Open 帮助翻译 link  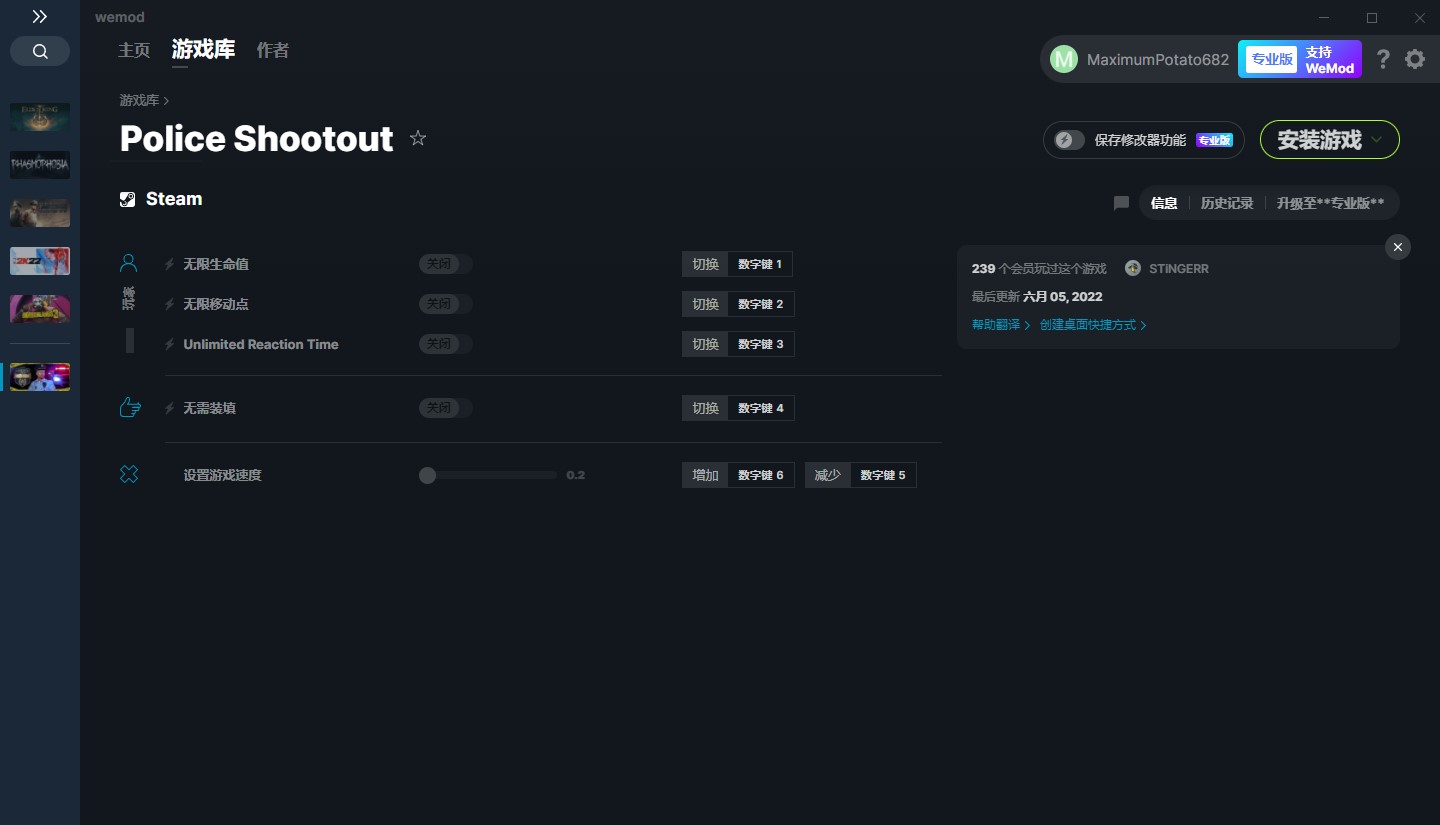[x=1000, y=325]
